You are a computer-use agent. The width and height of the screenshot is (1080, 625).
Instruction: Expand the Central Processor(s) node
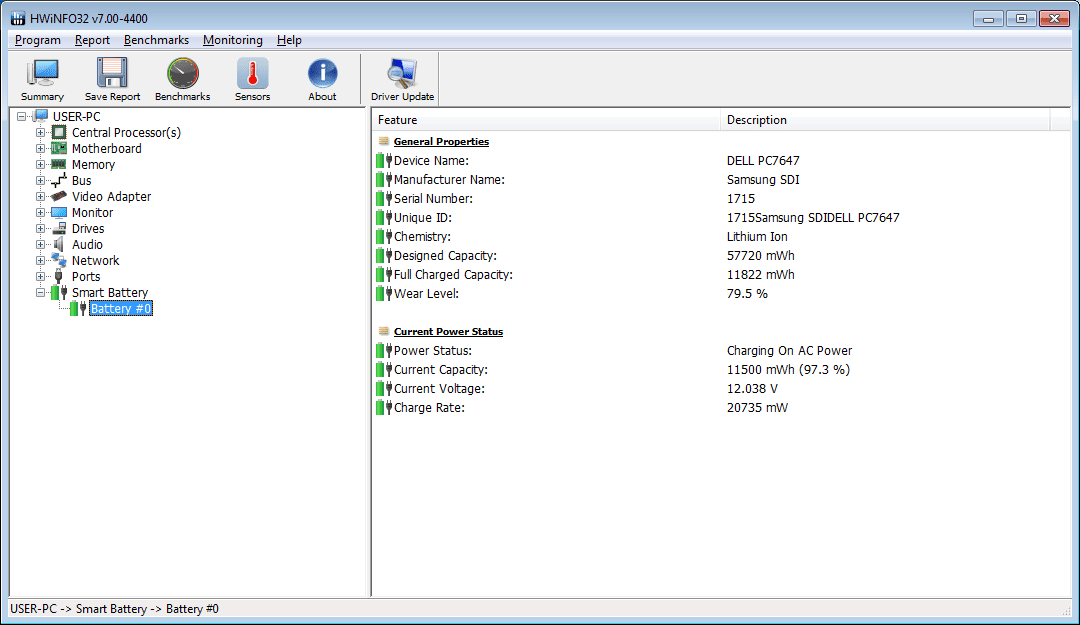tap(41, 132)
